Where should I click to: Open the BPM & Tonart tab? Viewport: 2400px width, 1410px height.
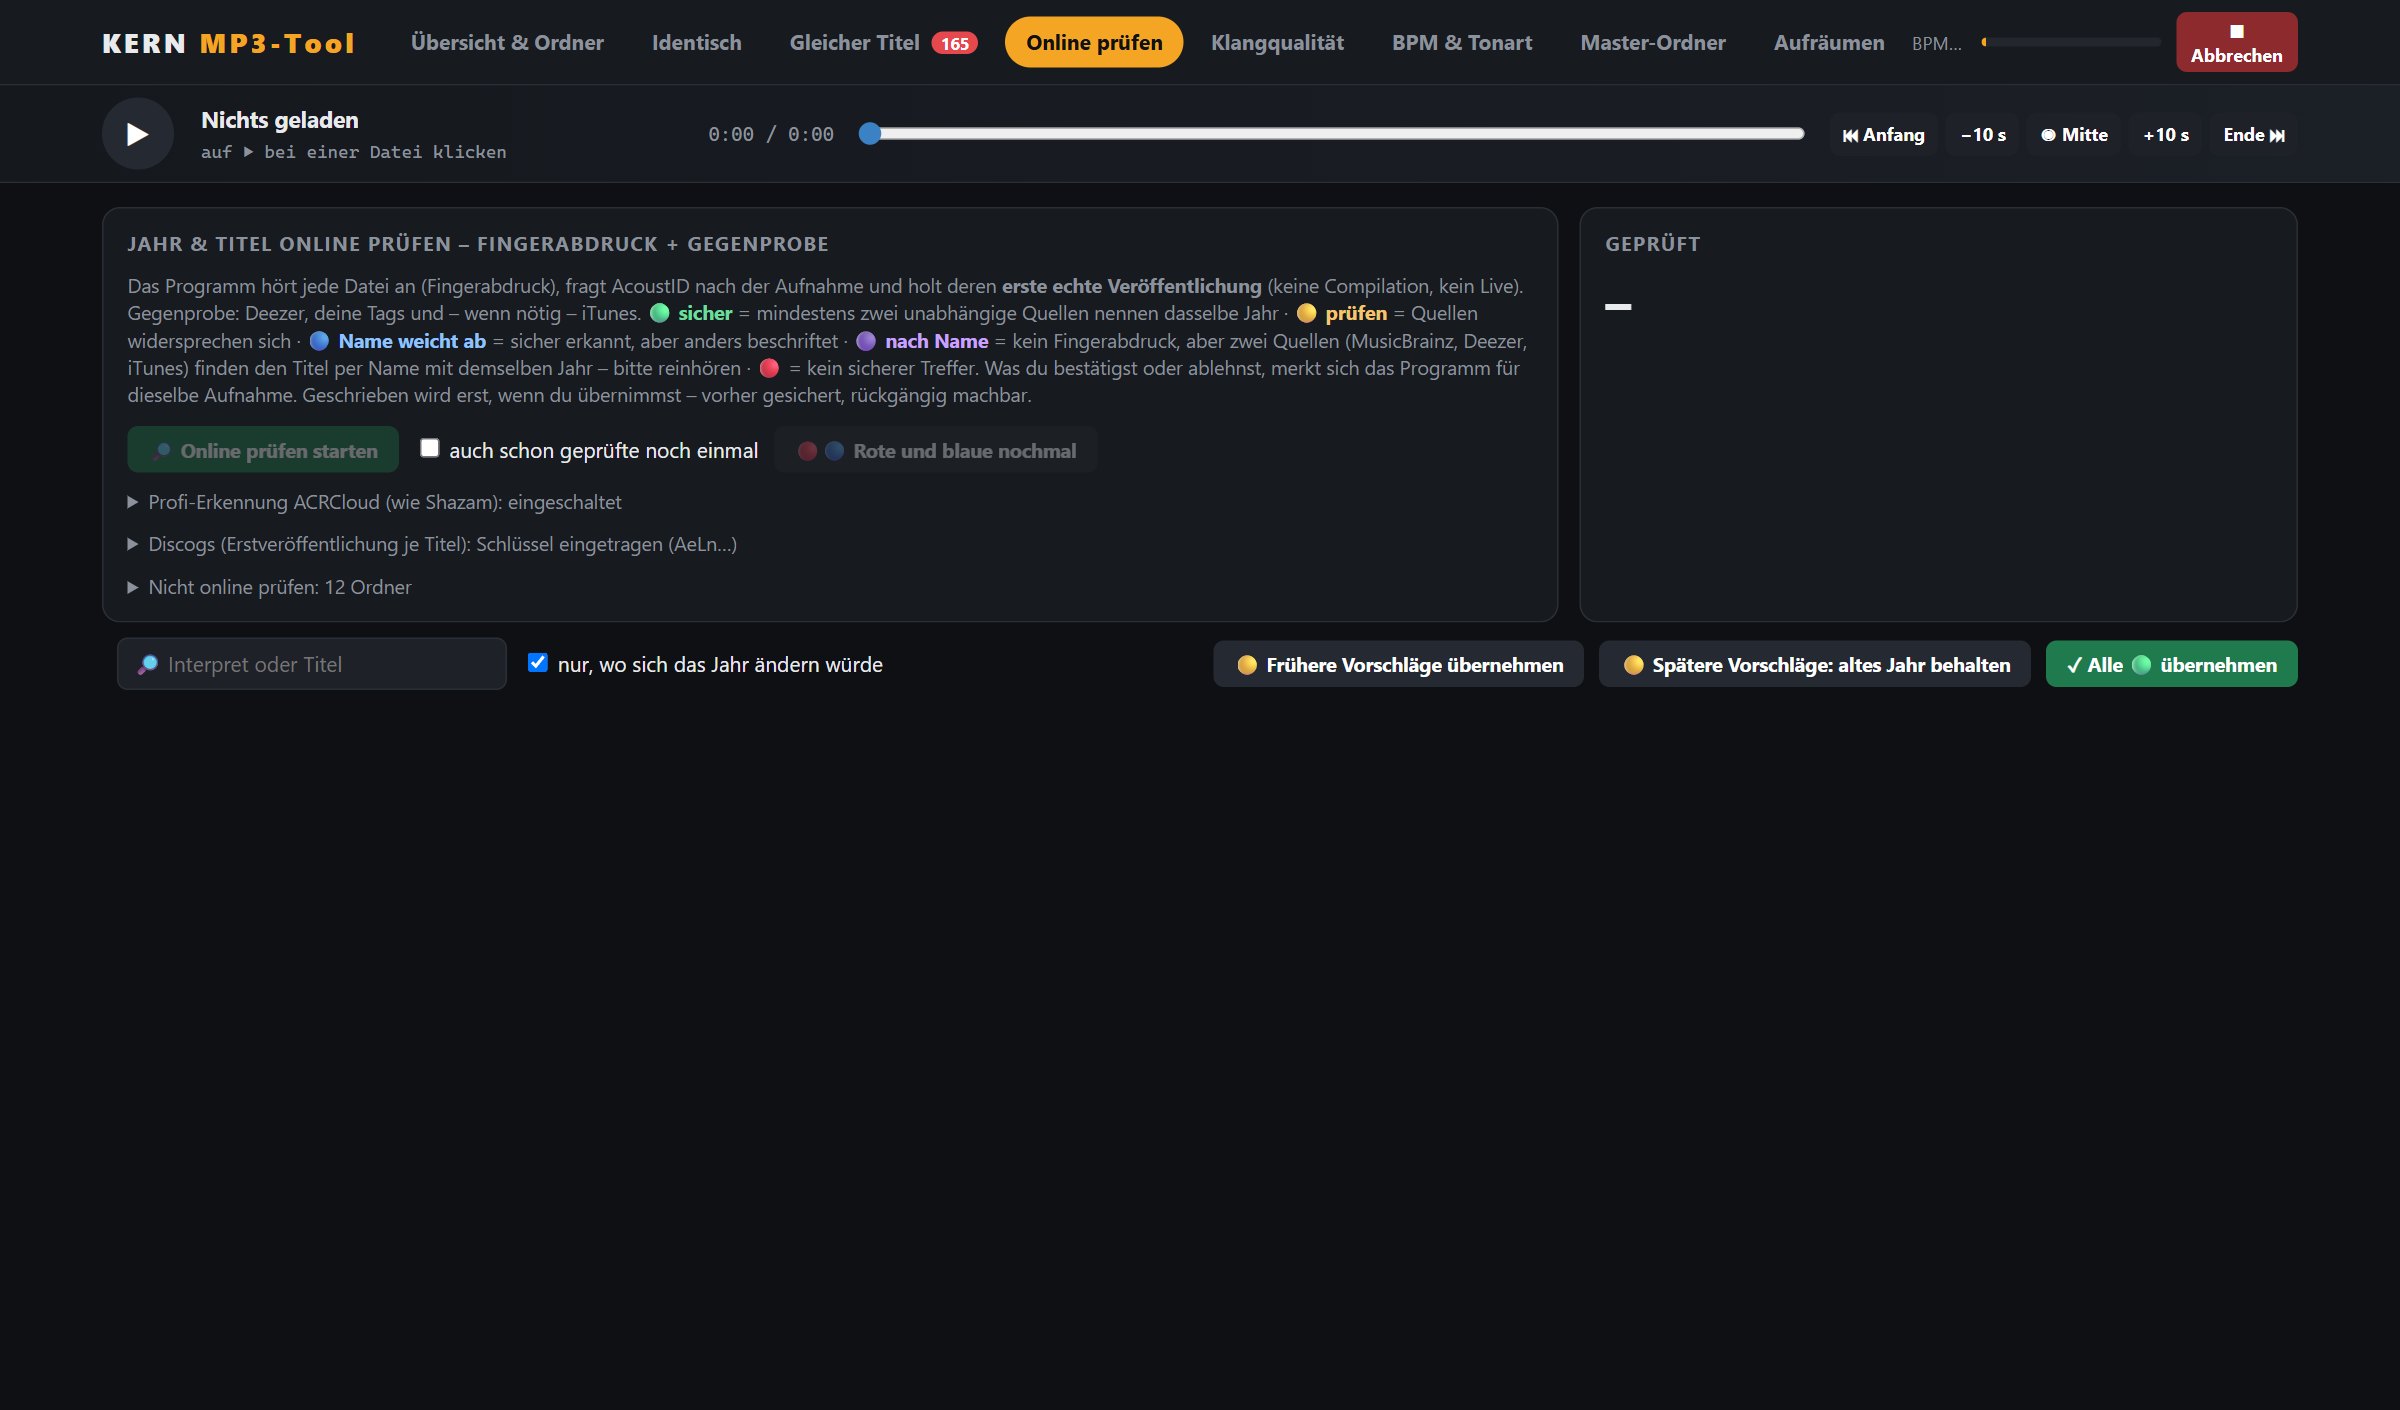coord(1462,43)
